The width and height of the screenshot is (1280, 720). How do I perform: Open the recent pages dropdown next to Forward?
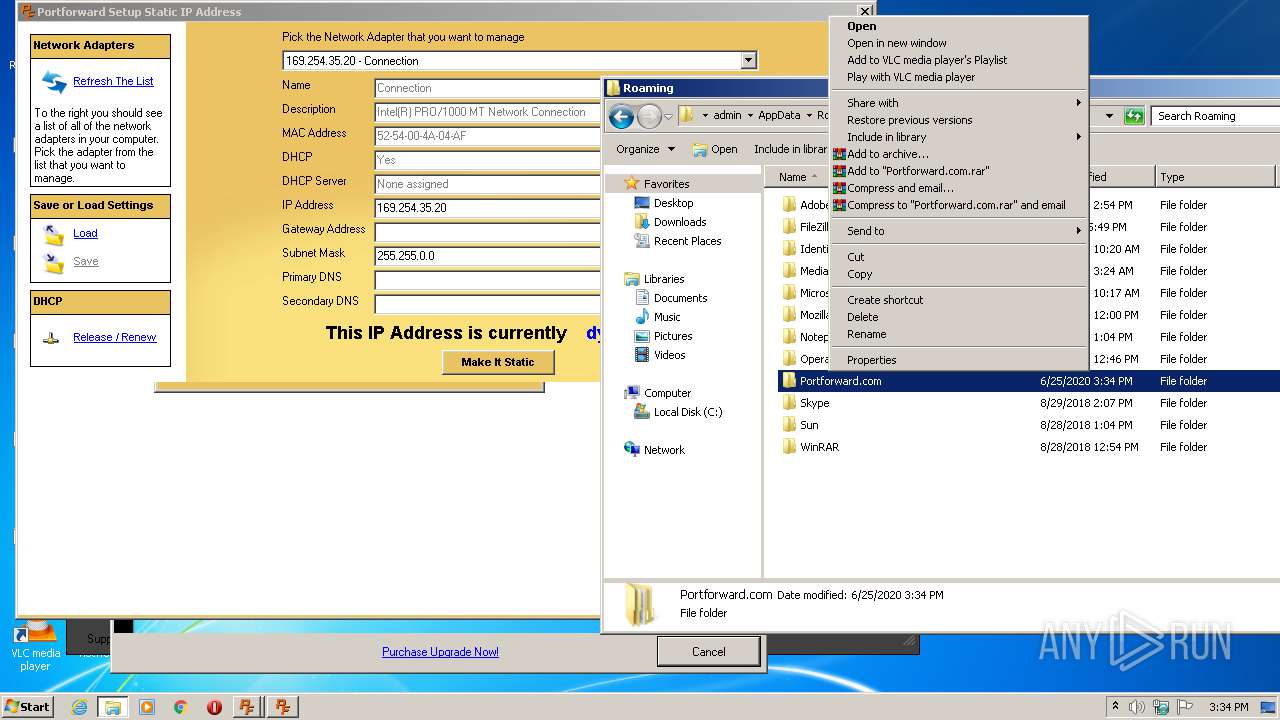[x=668, y=117]
